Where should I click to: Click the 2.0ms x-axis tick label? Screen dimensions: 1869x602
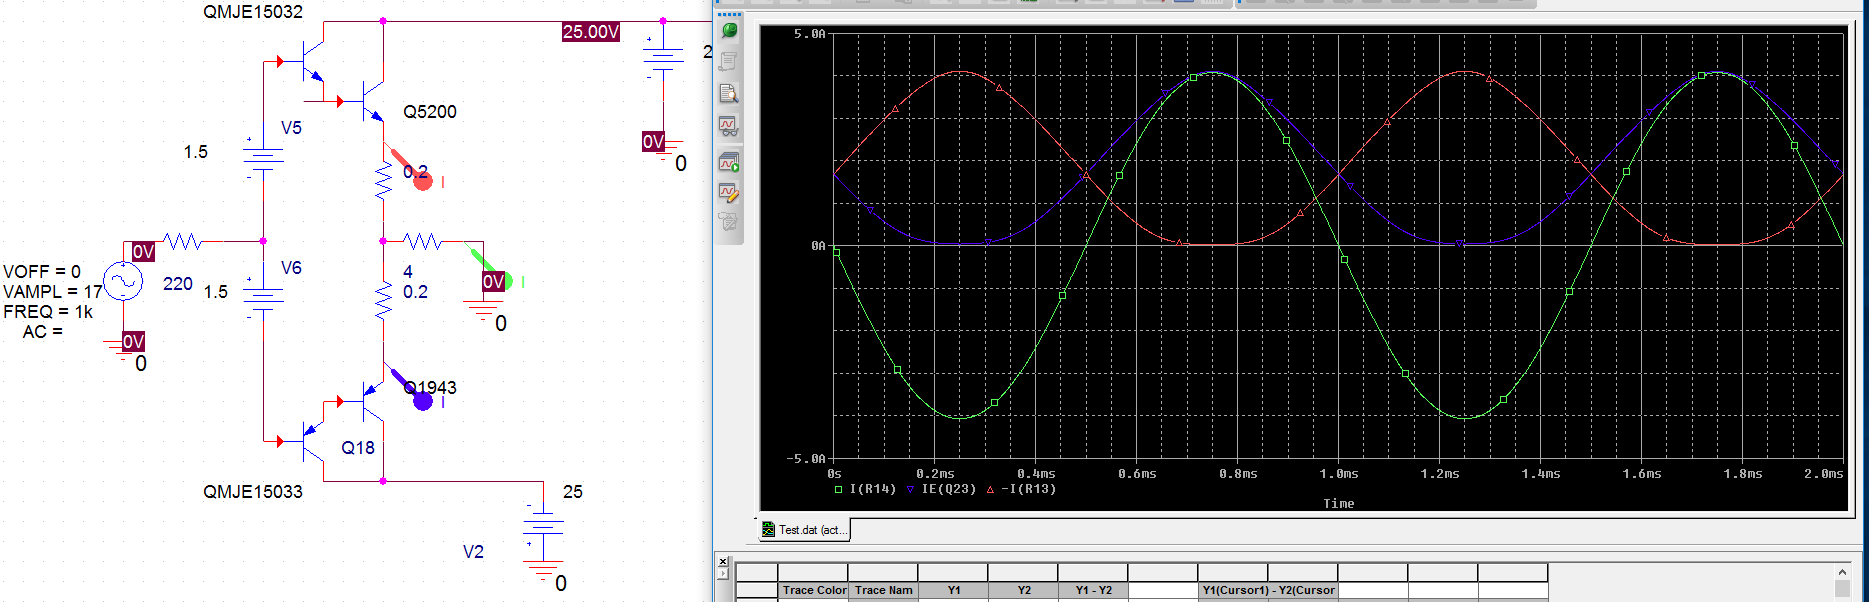tap(1823, 474)
